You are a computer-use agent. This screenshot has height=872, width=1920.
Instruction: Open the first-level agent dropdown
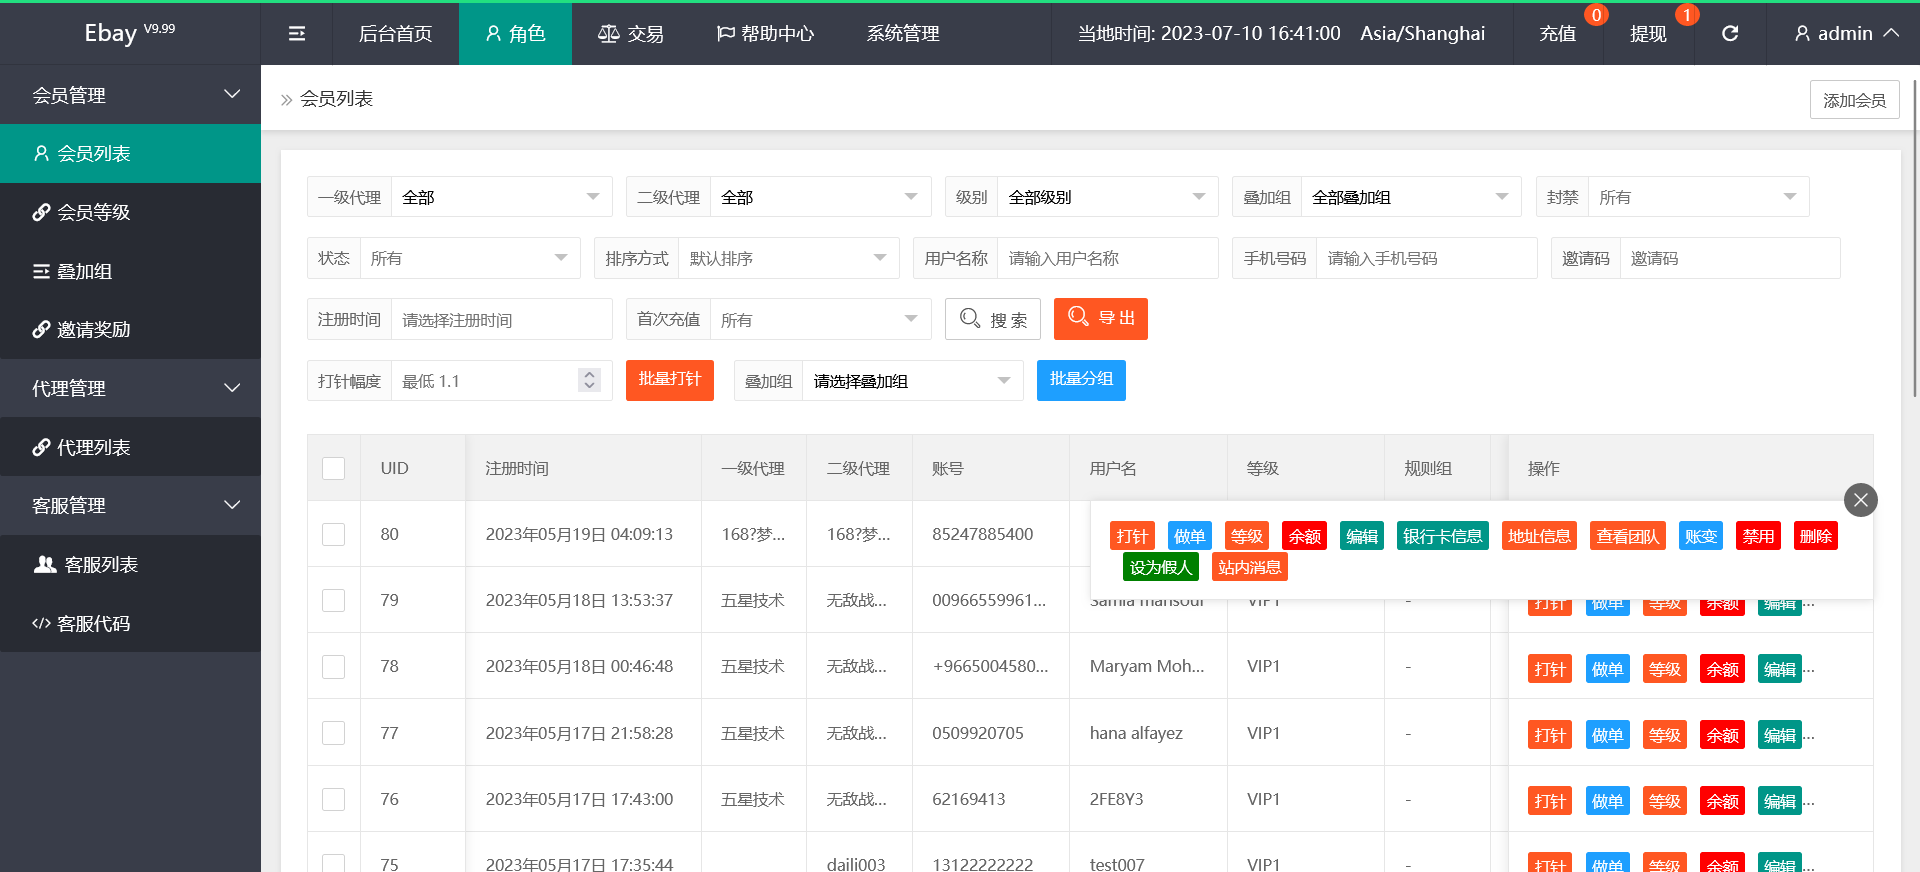tap(500, 197)
